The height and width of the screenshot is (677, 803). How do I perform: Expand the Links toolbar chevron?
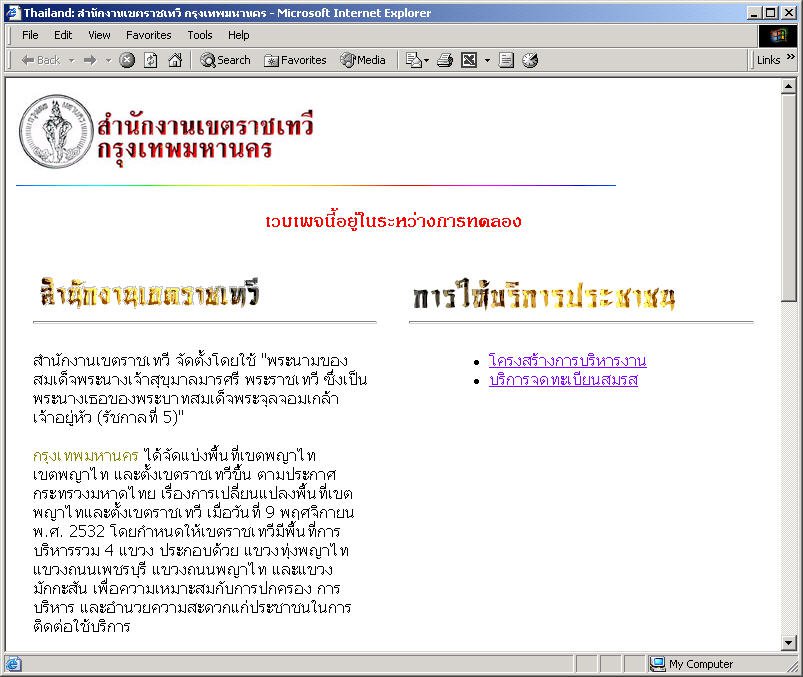791,60
